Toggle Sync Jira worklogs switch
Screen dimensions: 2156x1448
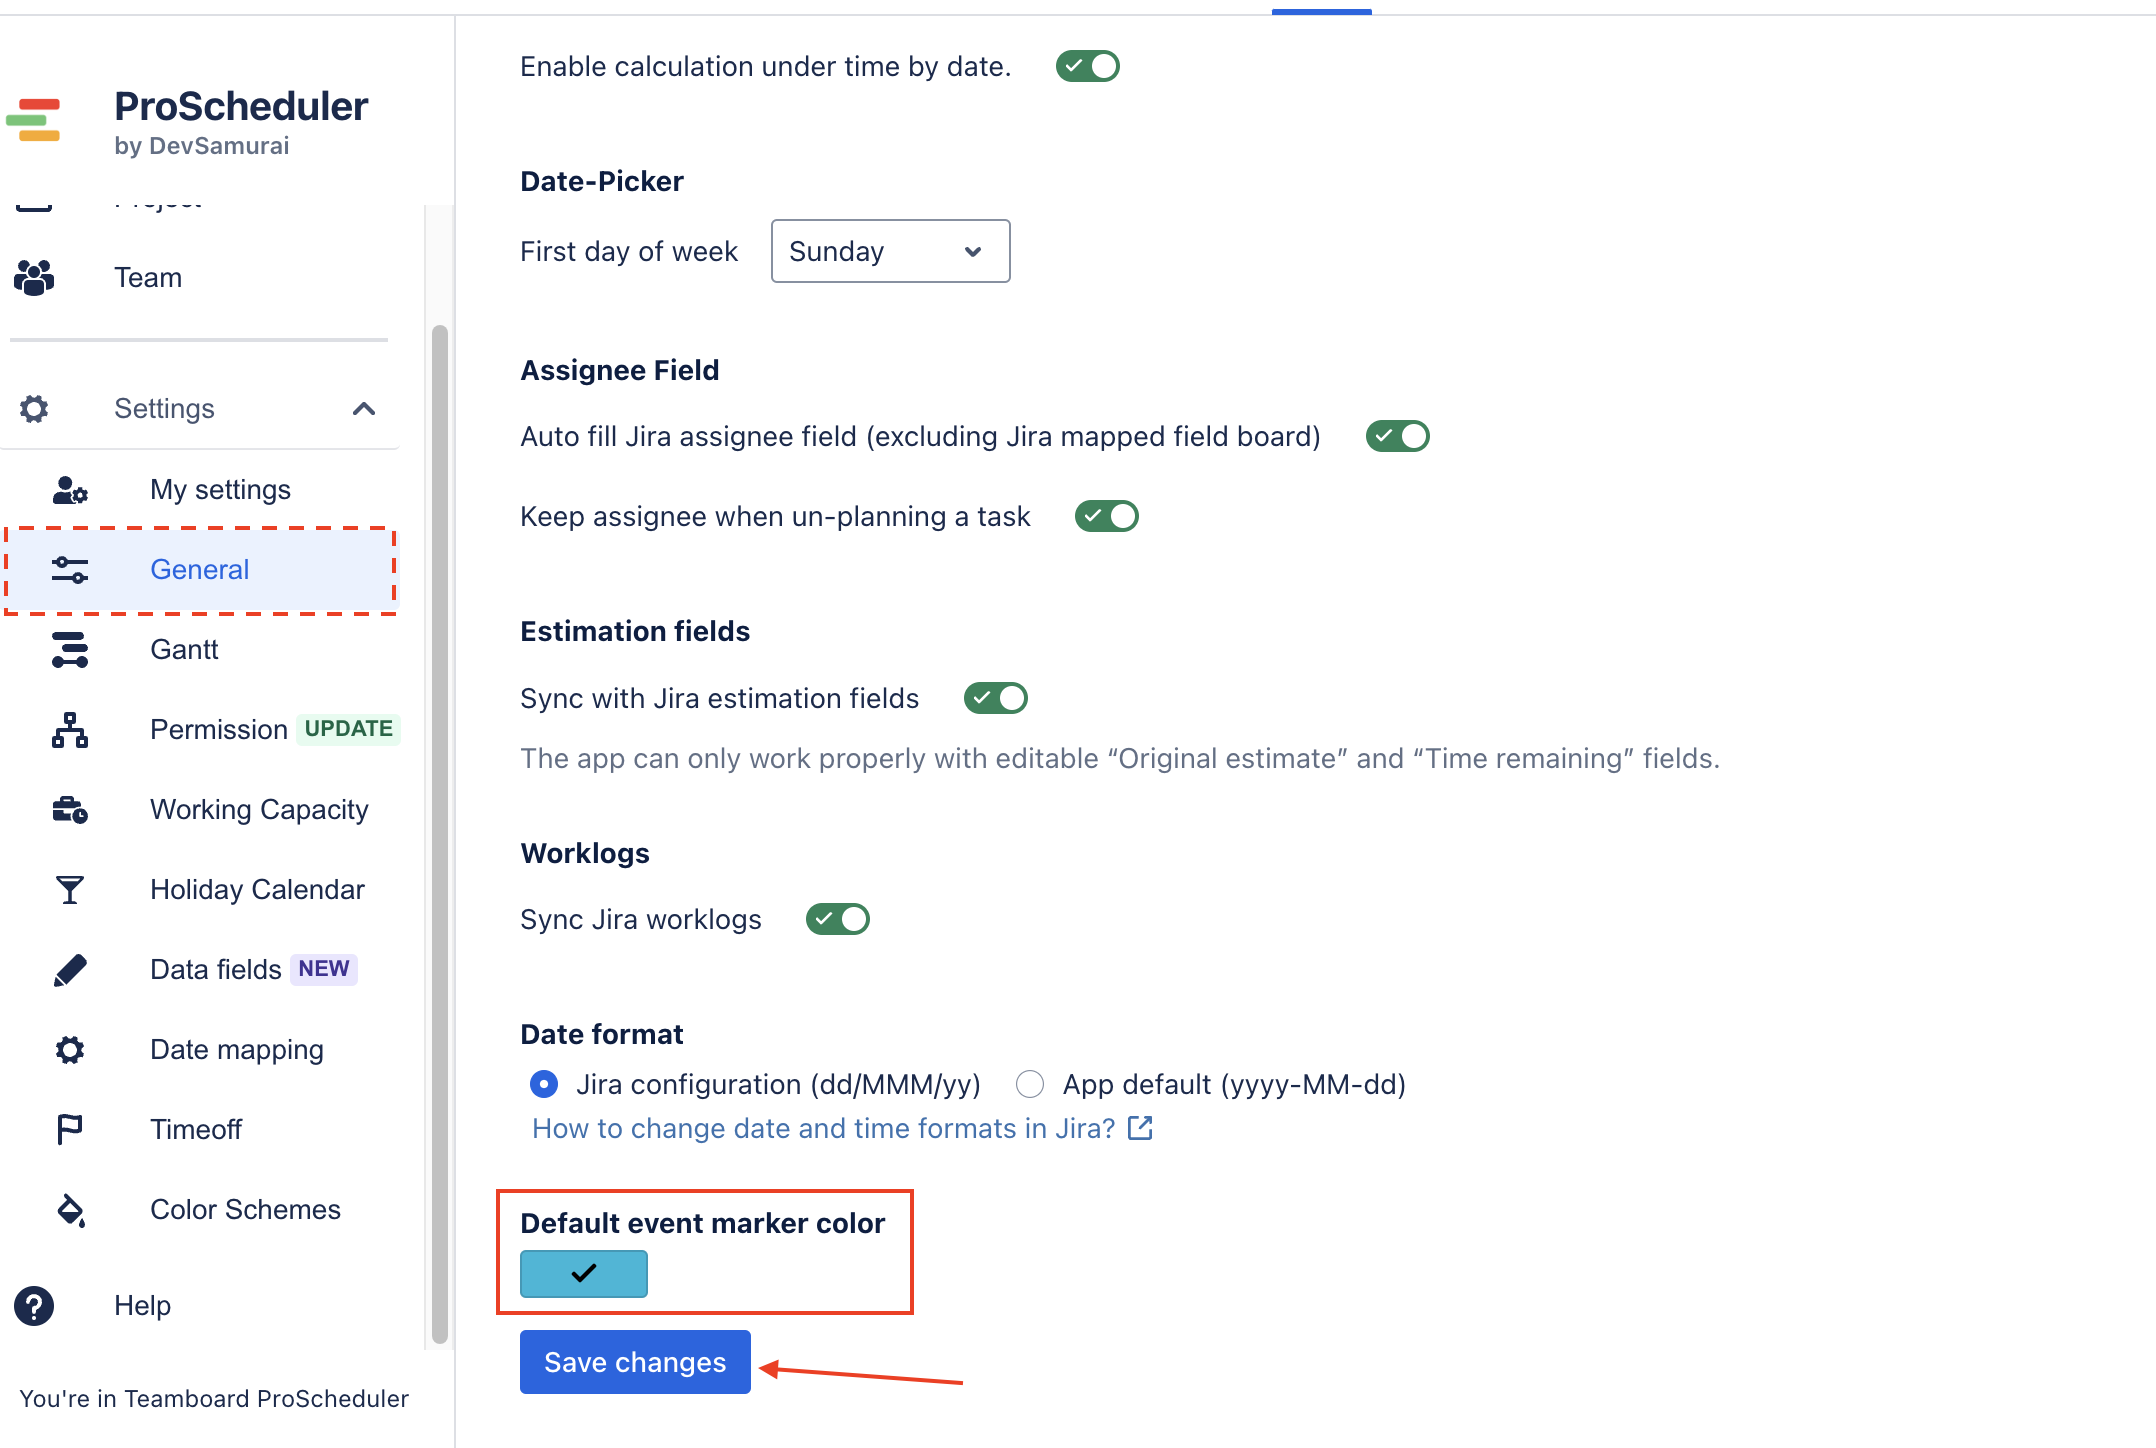[838, 919]
